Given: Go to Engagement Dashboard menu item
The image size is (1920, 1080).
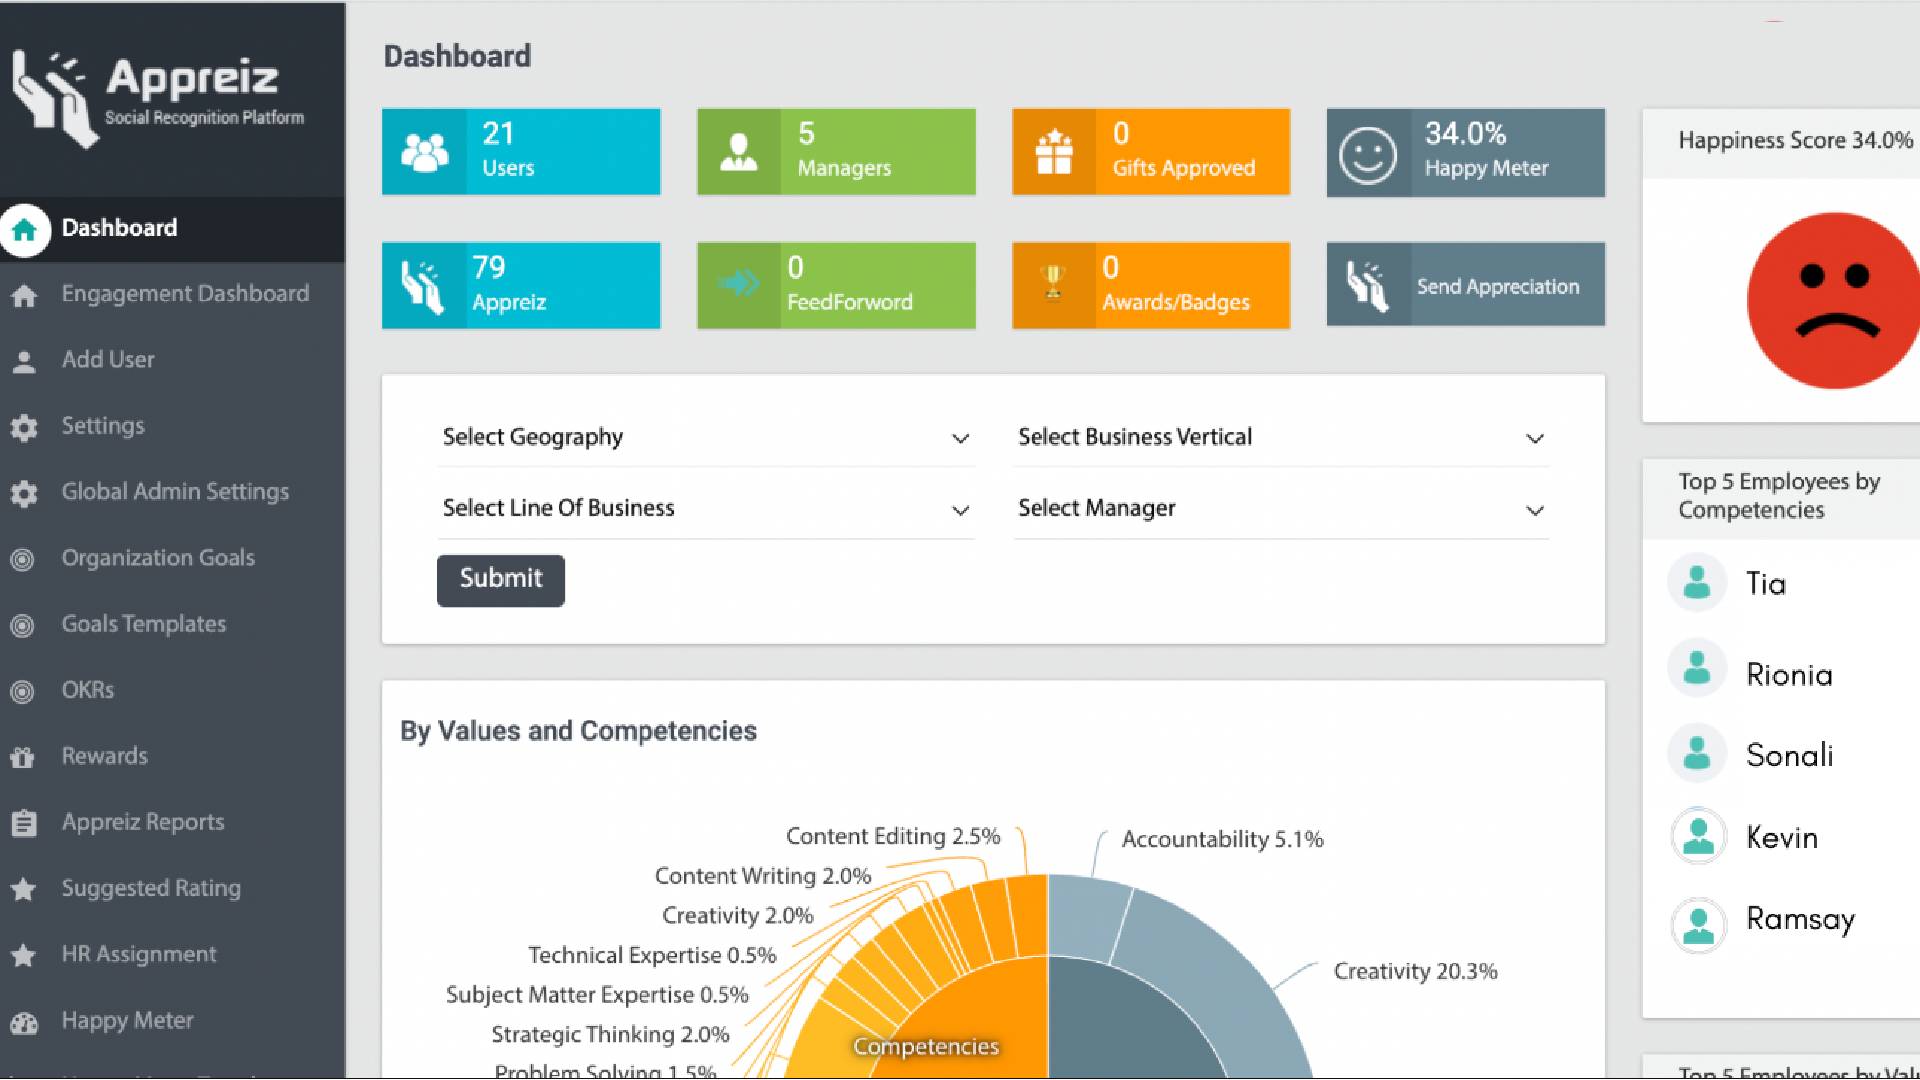Looking at the screenshot, I should (x=172, y=295).
